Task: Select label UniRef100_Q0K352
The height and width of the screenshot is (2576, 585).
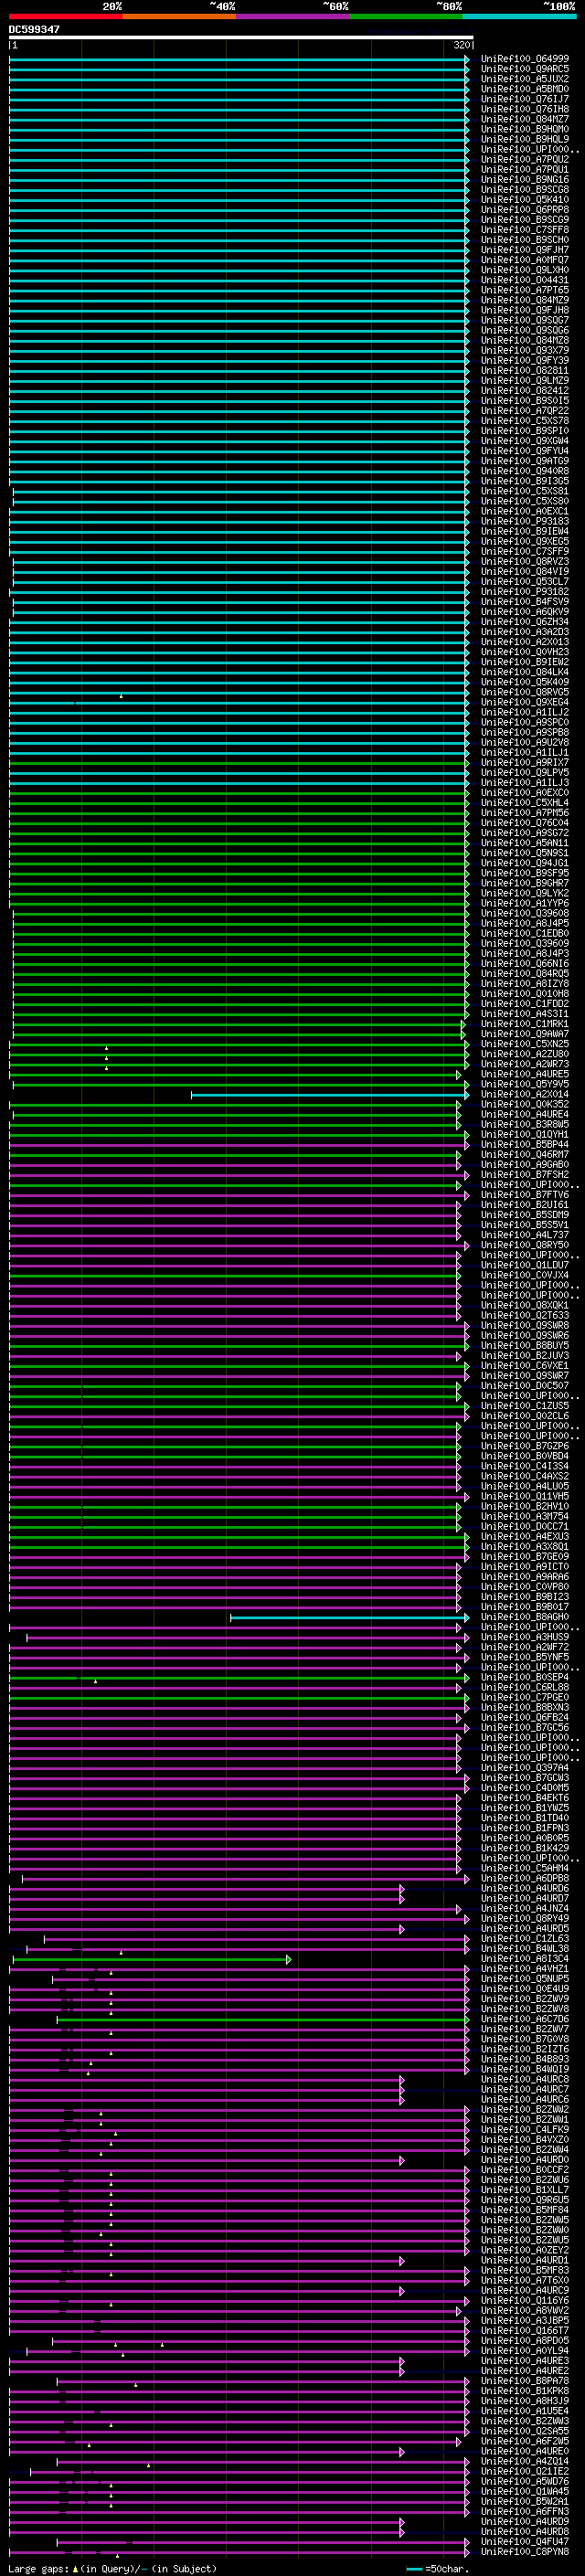Action: pos(525,1104)
